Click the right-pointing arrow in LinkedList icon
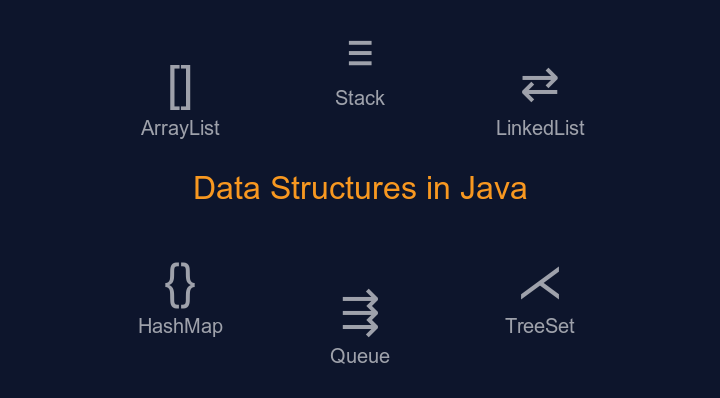720x398 pixels. 540,77
